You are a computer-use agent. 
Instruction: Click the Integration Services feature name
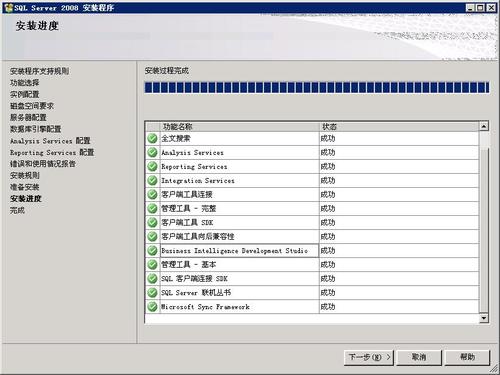click(198, 181)
